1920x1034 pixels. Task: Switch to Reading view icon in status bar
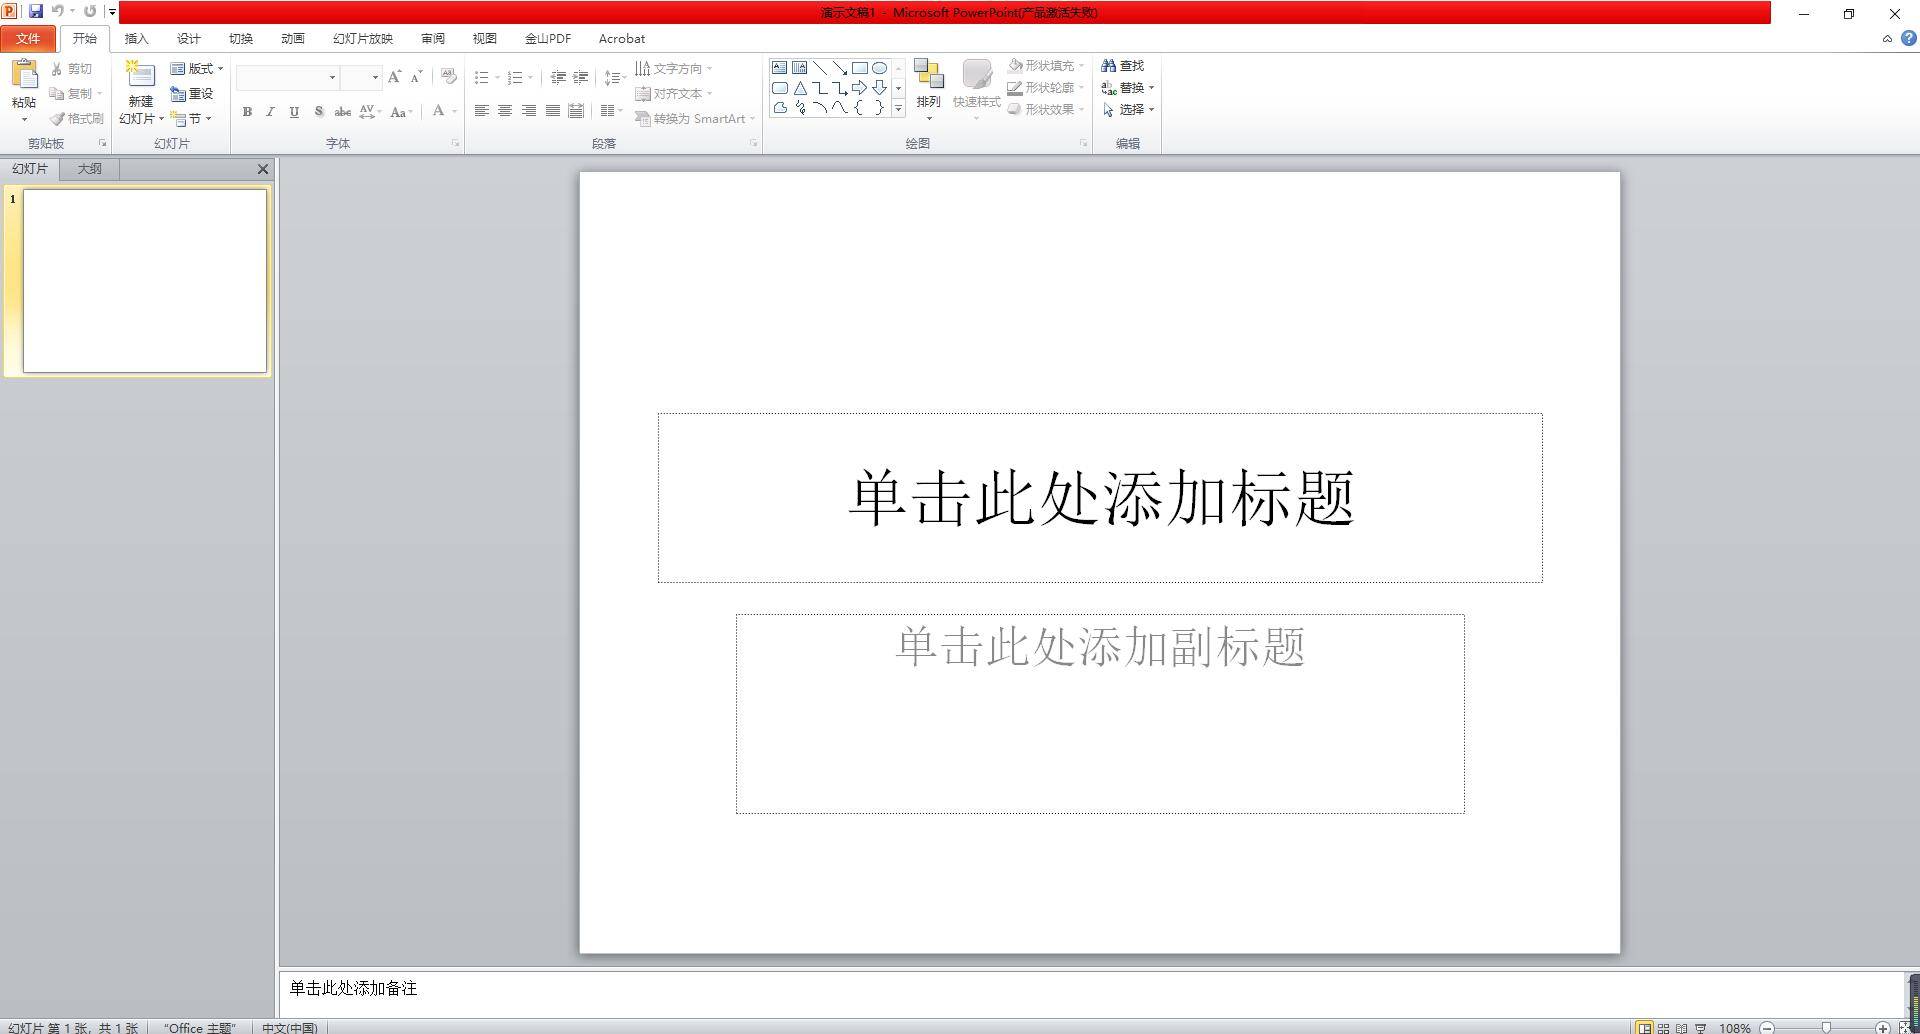coord(1682,1027)
